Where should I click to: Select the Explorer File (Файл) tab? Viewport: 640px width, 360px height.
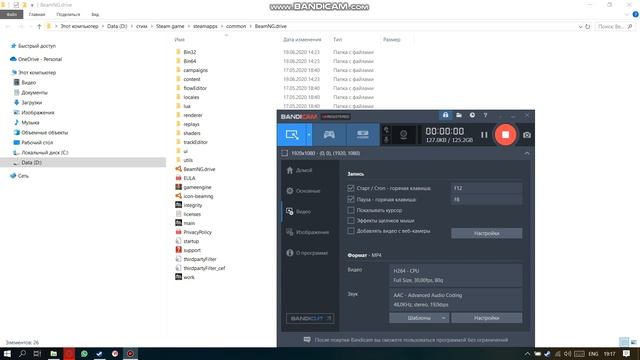tap(11, 14)
